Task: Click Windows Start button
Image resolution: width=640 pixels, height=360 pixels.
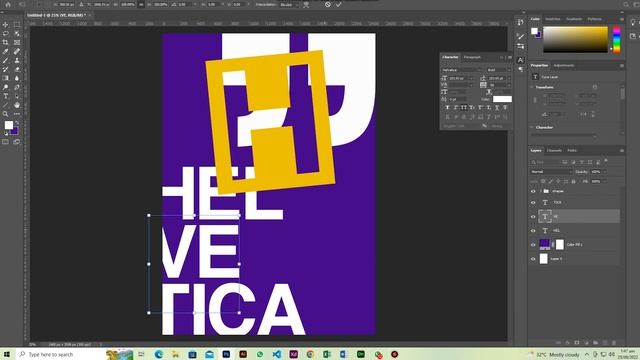Action: click(7, 354)
